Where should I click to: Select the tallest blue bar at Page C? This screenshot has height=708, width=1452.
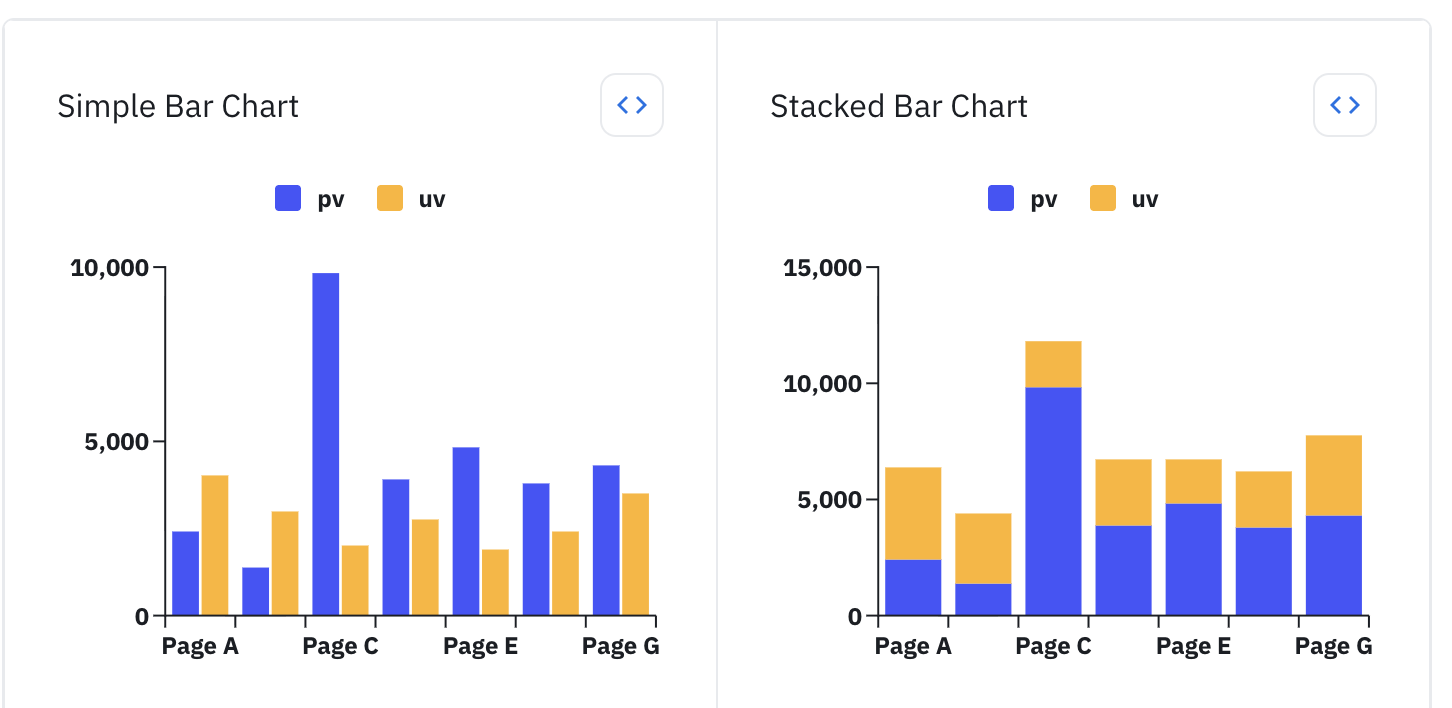click(326, 440)
